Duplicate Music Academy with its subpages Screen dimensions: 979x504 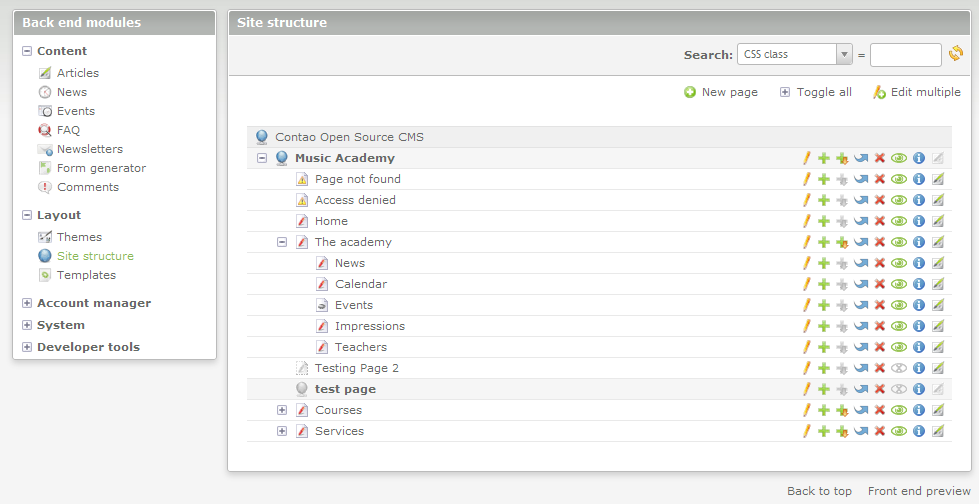[x=842, y=158]
